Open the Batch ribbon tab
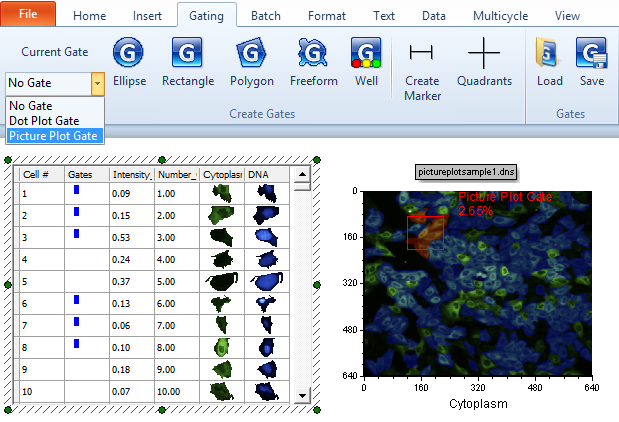Viewport: 619px width, 422px height. [x=265, y=16]
